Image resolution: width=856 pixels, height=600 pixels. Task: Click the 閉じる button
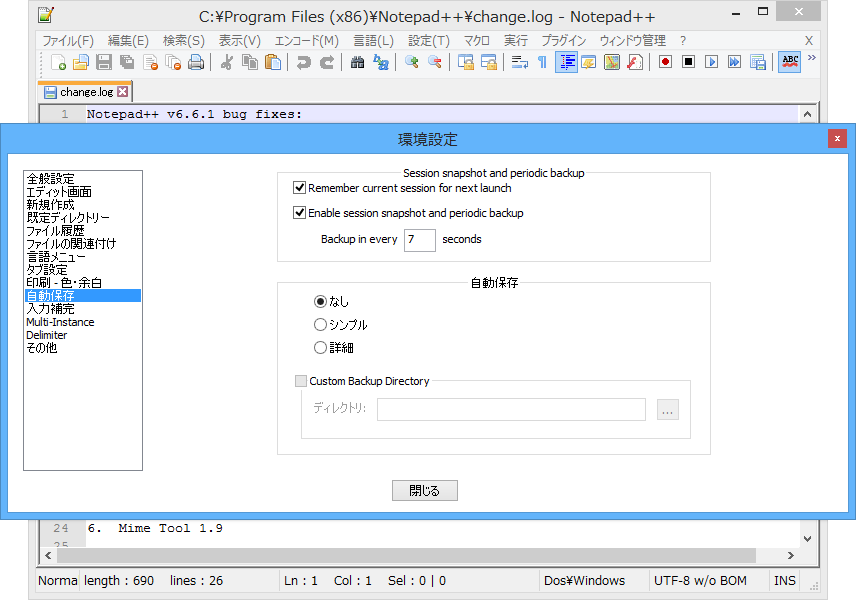[x=424, y=490]
